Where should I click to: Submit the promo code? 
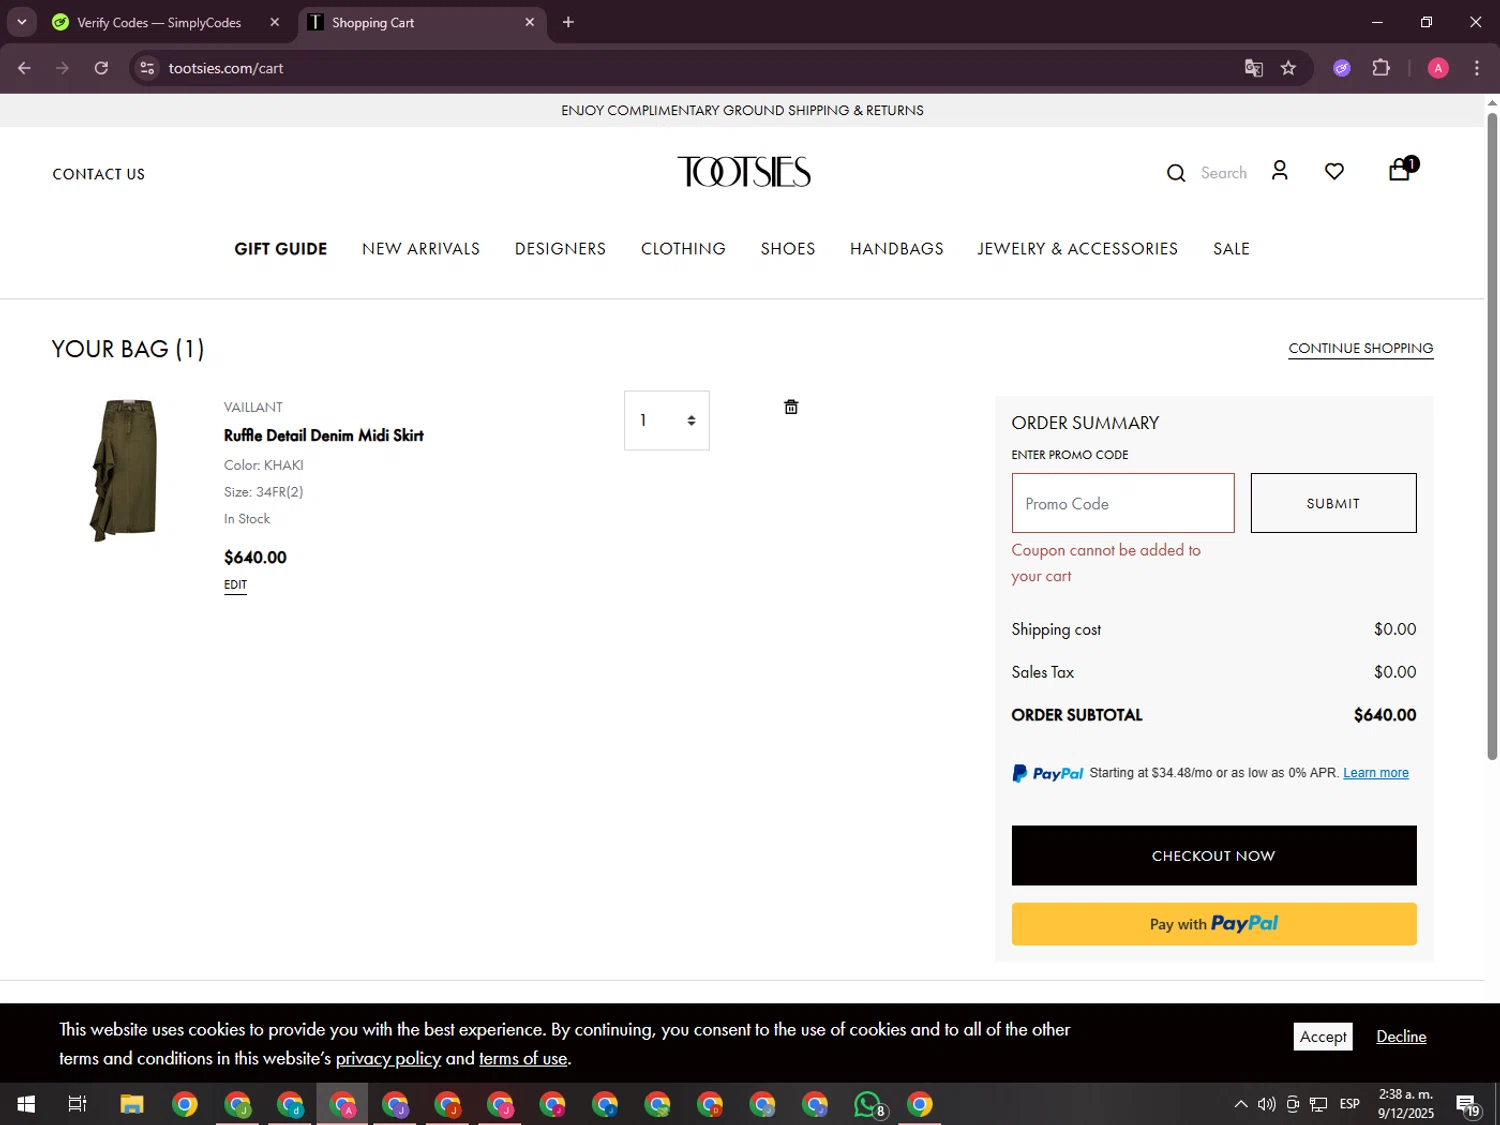tap(1333, 503)
